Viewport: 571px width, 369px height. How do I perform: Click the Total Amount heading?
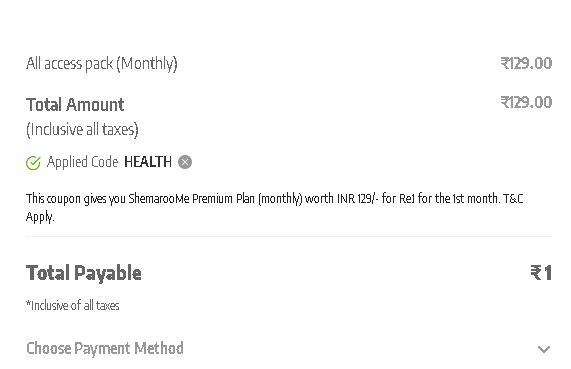pos(75,105)
